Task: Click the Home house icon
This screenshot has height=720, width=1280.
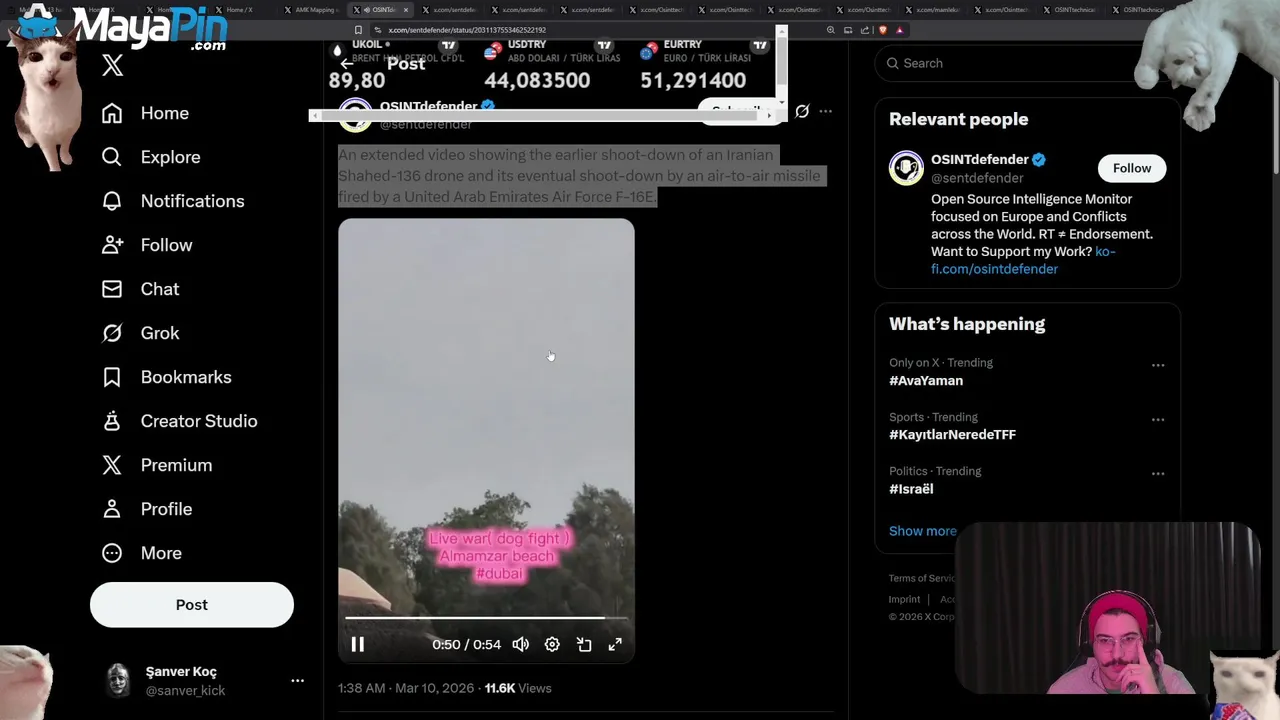Action: click(112, 113)
